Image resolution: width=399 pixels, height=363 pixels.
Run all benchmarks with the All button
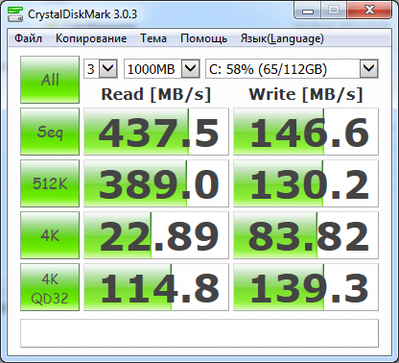click(x=50, y=80)
